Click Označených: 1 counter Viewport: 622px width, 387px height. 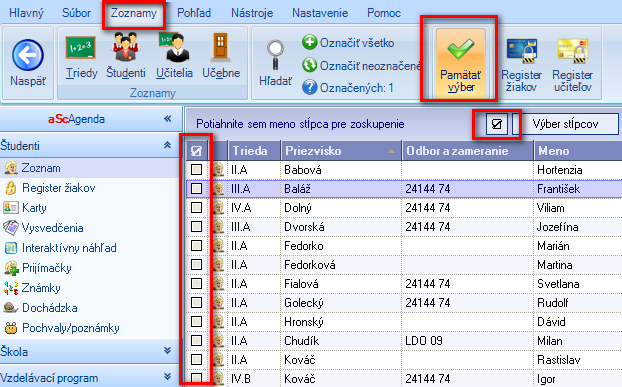click(347, 87)
